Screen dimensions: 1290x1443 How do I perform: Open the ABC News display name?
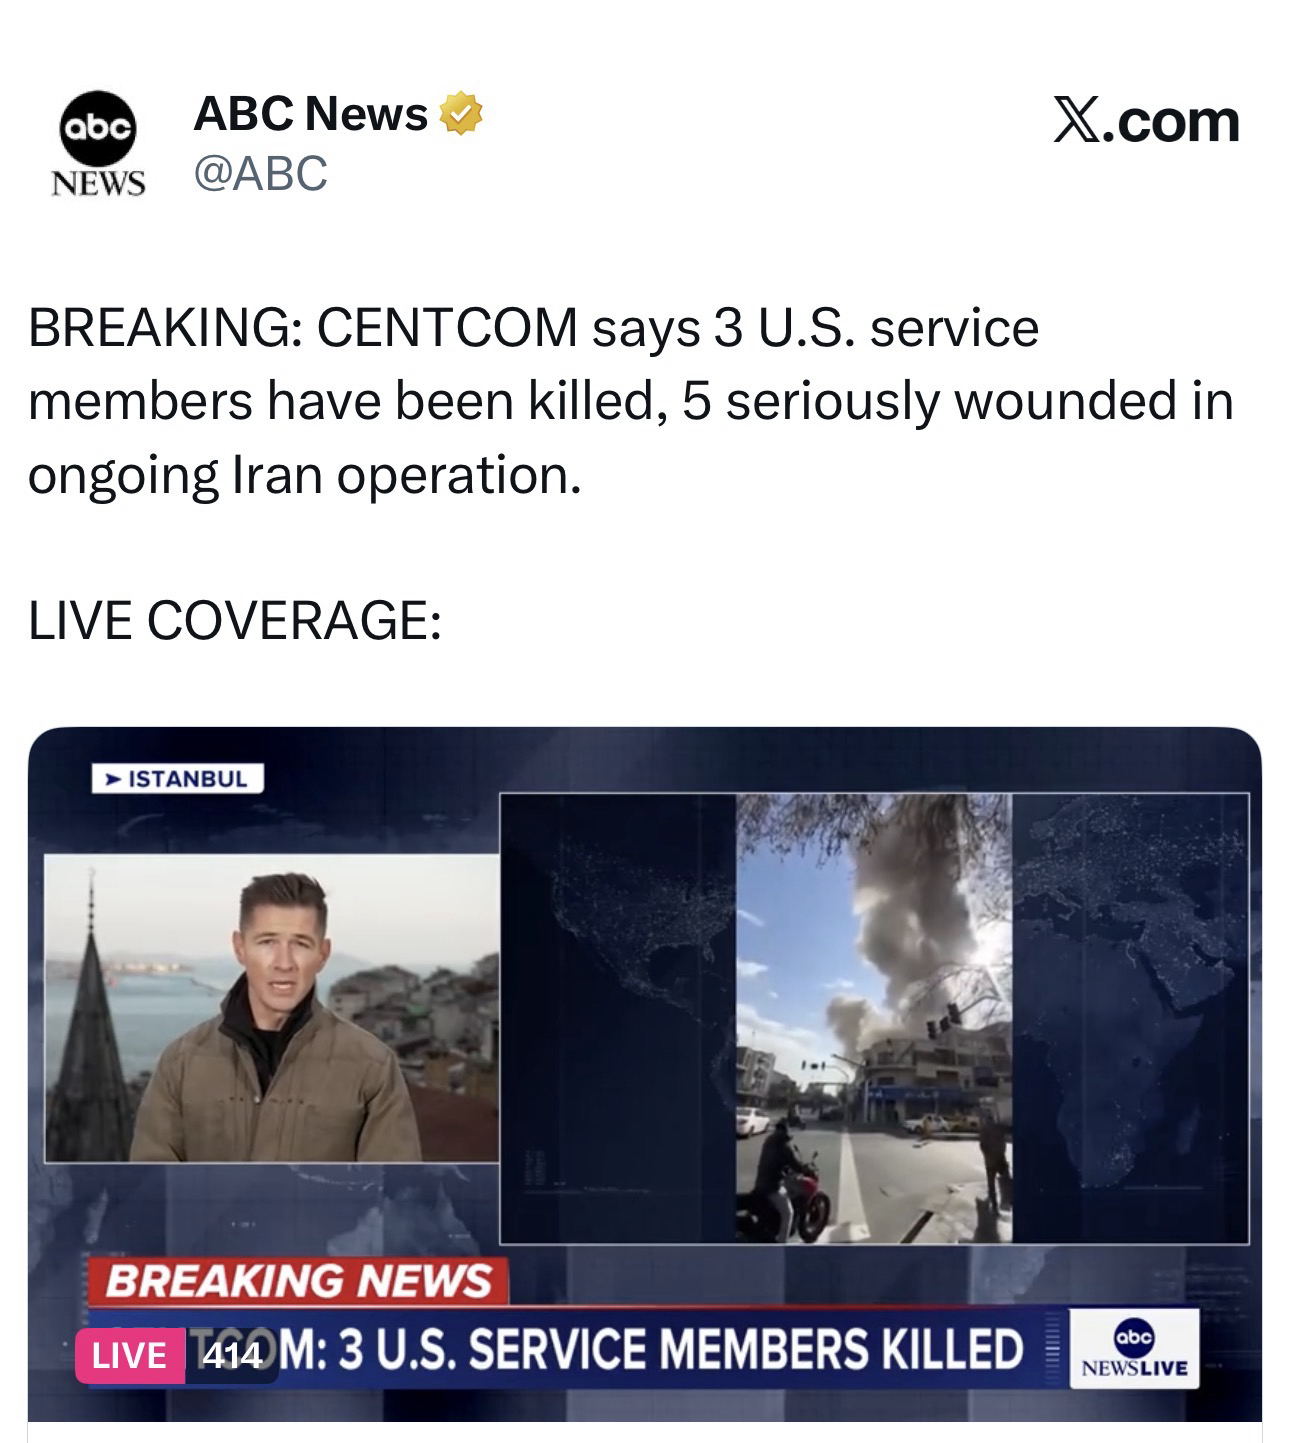pos(311,114)
